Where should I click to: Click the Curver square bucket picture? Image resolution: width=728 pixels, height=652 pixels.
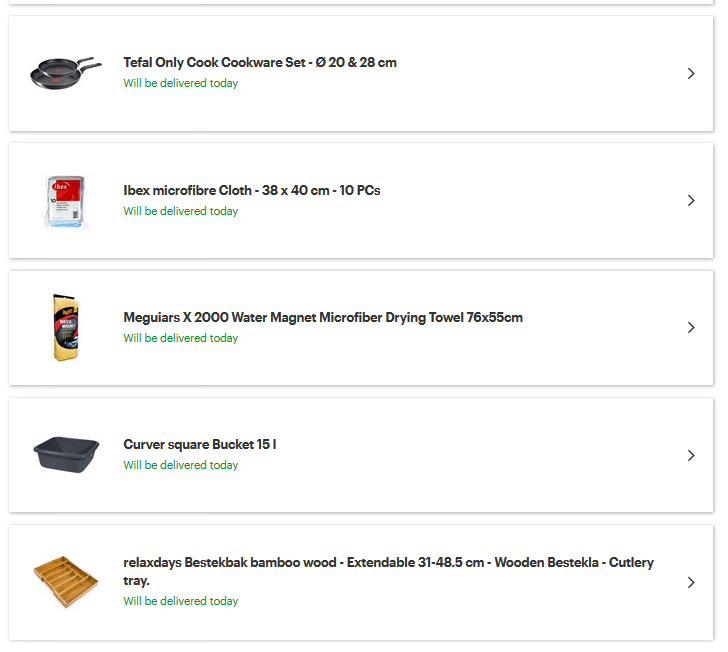point(65,454)
